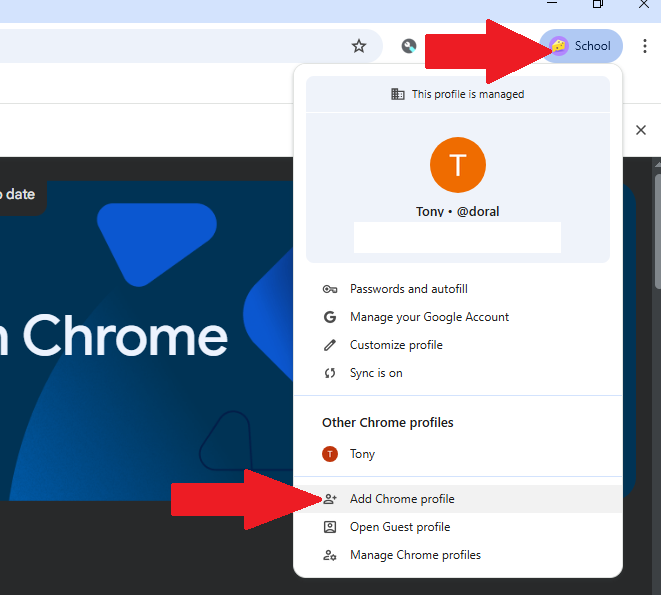
Task: Click the School profile chip
Action: tap(581, 46)
